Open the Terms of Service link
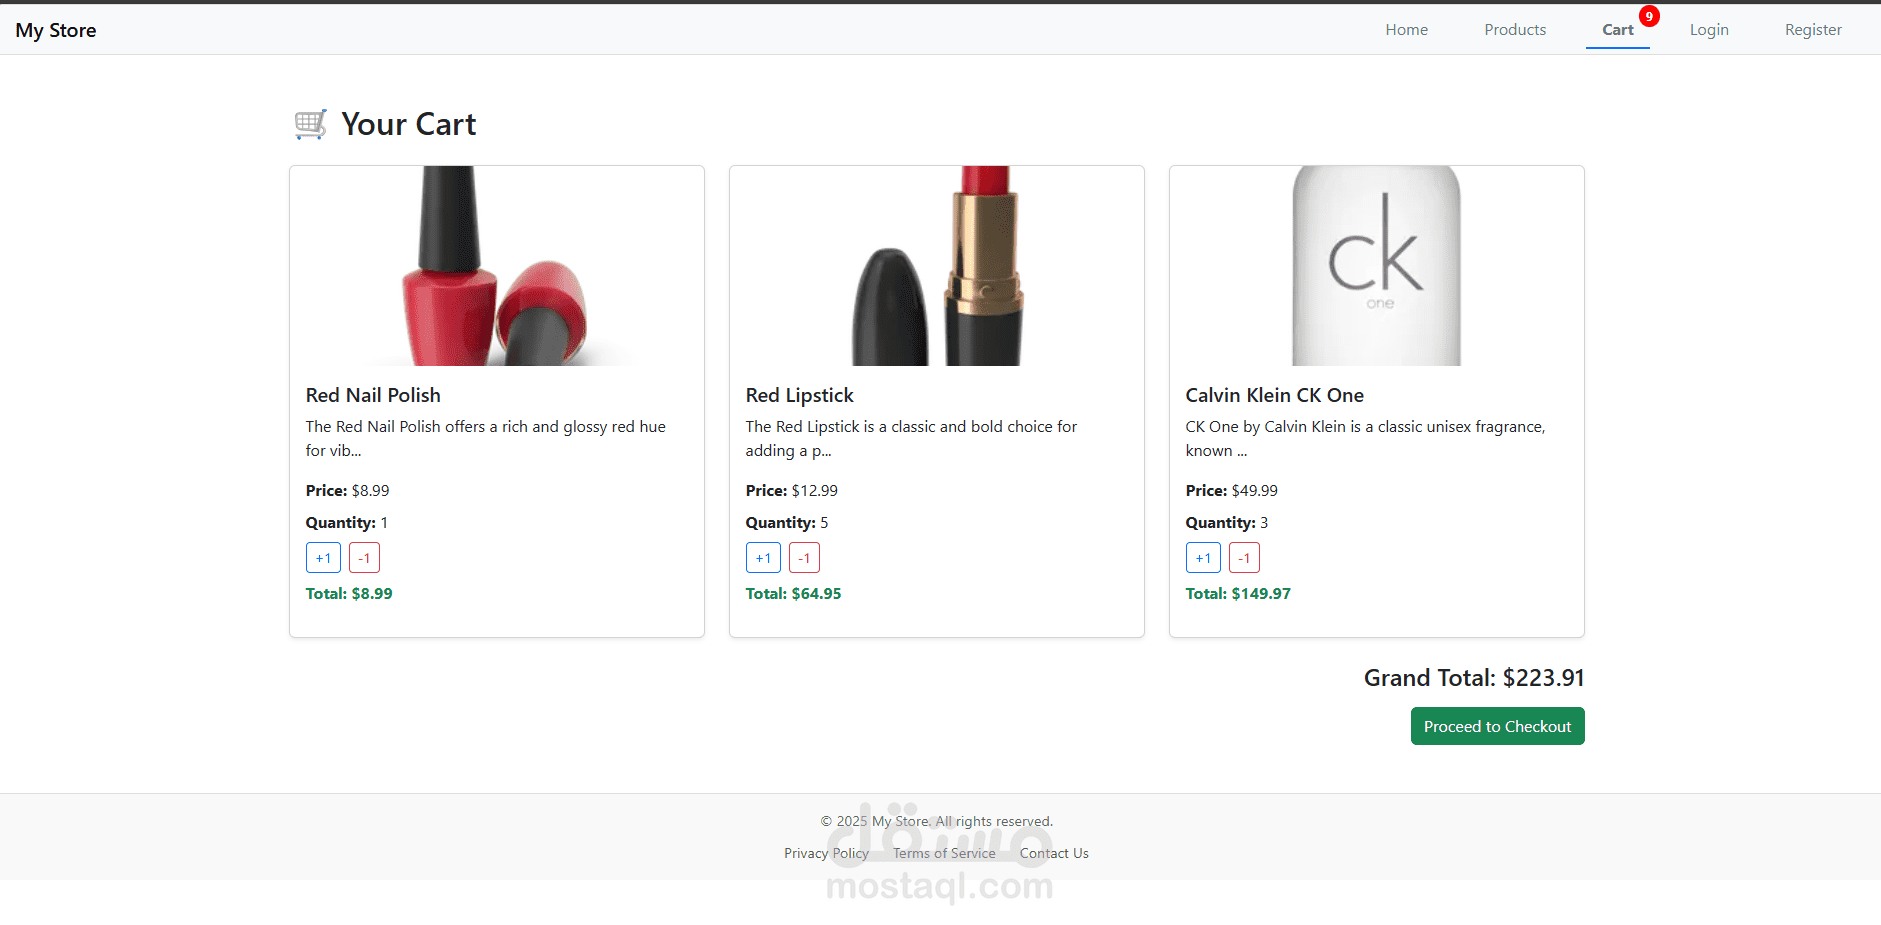This screenshot has height=925, width=1881. 944,853
